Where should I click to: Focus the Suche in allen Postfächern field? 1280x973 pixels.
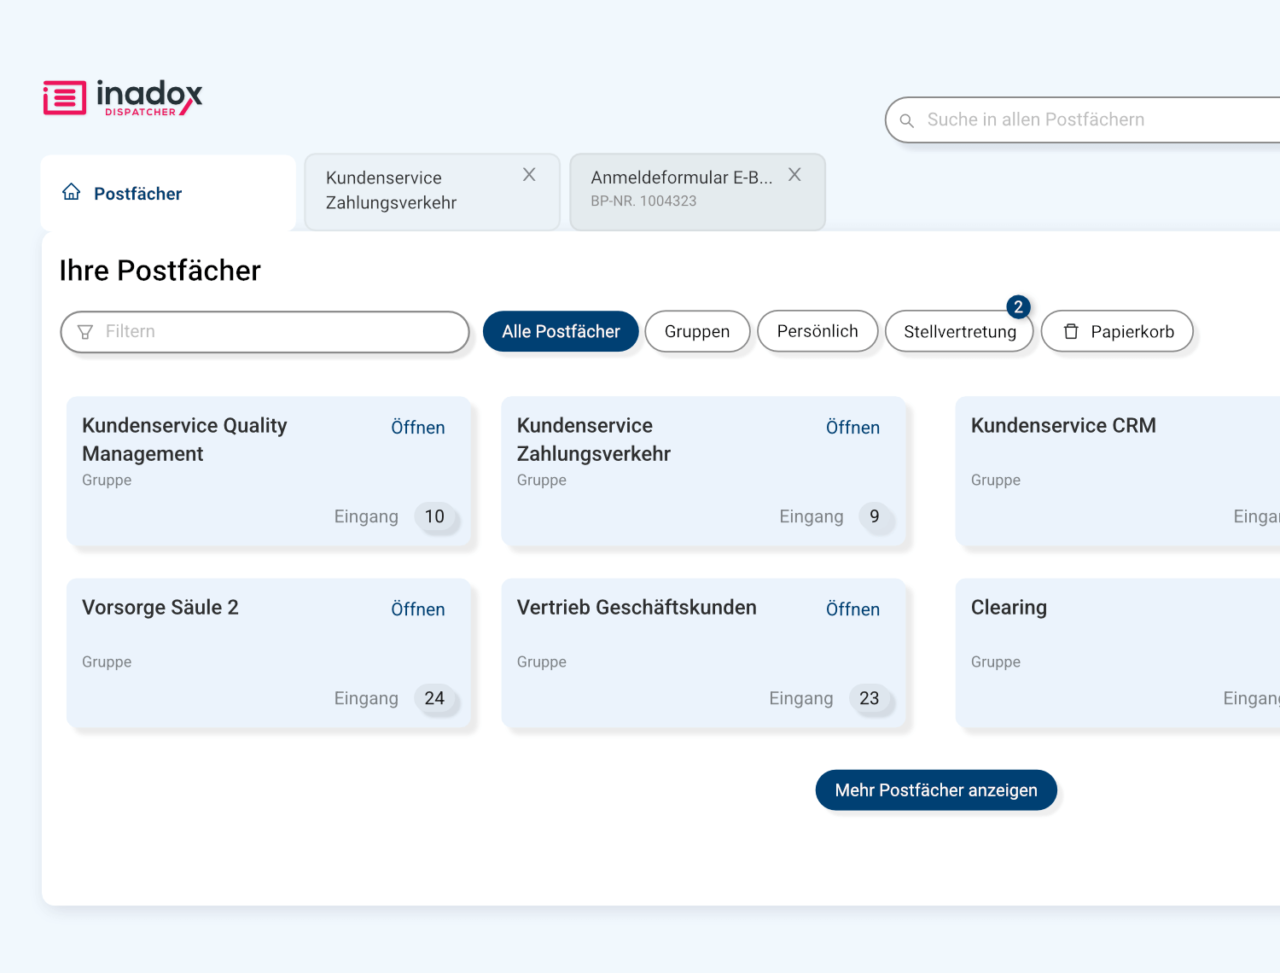[x=1082, y=120]
